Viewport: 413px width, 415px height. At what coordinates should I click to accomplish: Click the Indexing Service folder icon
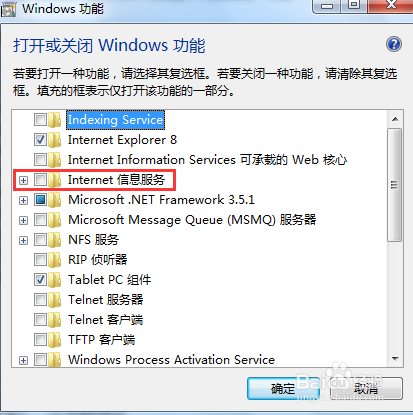tap(54, 120)
